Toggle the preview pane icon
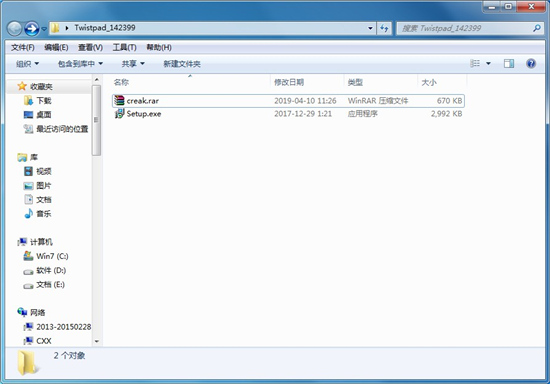The image size is (550, 384). (x=509, y=63)
